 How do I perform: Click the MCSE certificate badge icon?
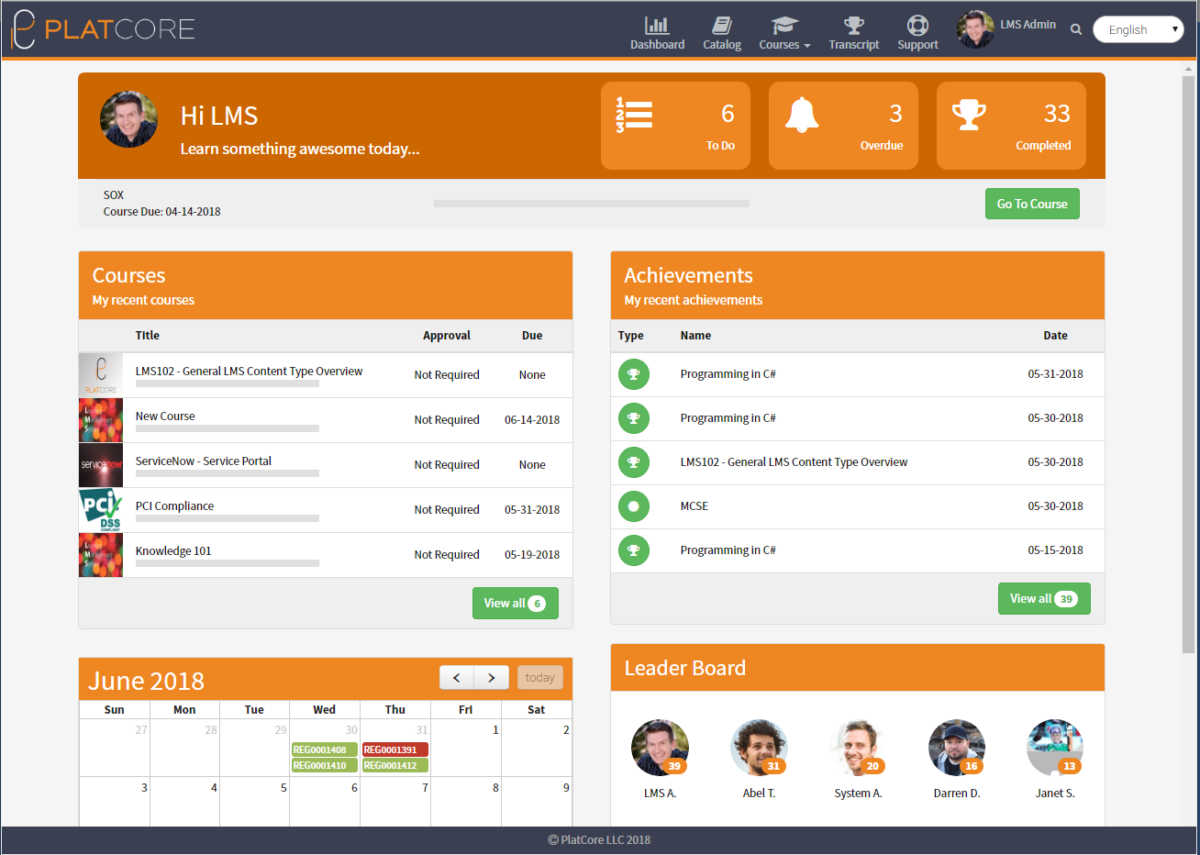(633, 506)
